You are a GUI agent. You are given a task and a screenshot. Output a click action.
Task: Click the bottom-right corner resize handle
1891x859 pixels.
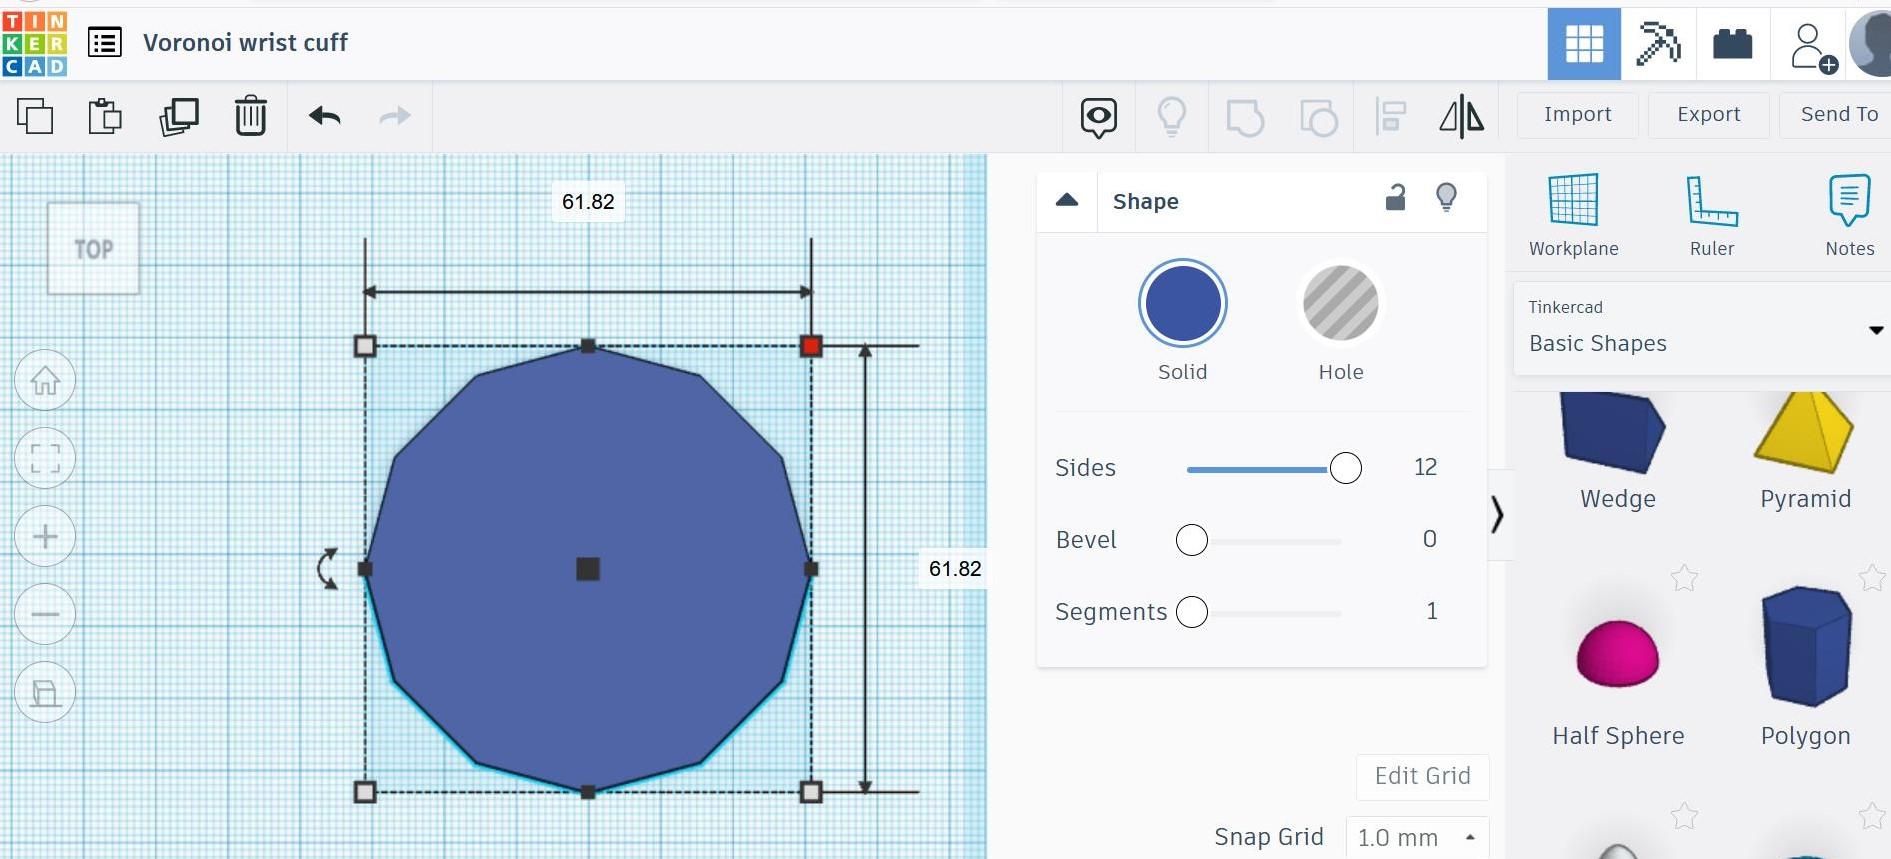pos(811,792)
